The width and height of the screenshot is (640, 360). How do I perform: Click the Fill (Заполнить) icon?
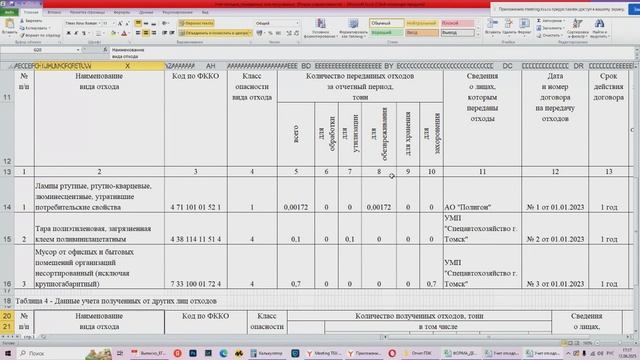539,28
